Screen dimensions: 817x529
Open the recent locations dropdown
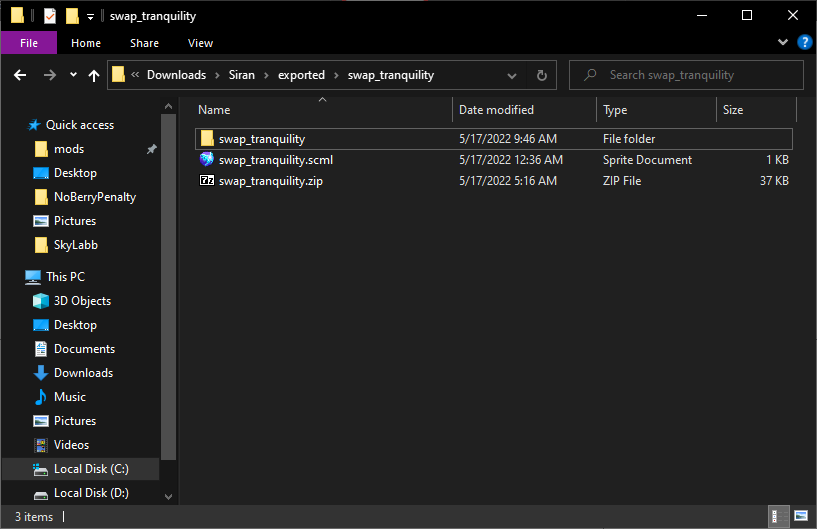73,75
